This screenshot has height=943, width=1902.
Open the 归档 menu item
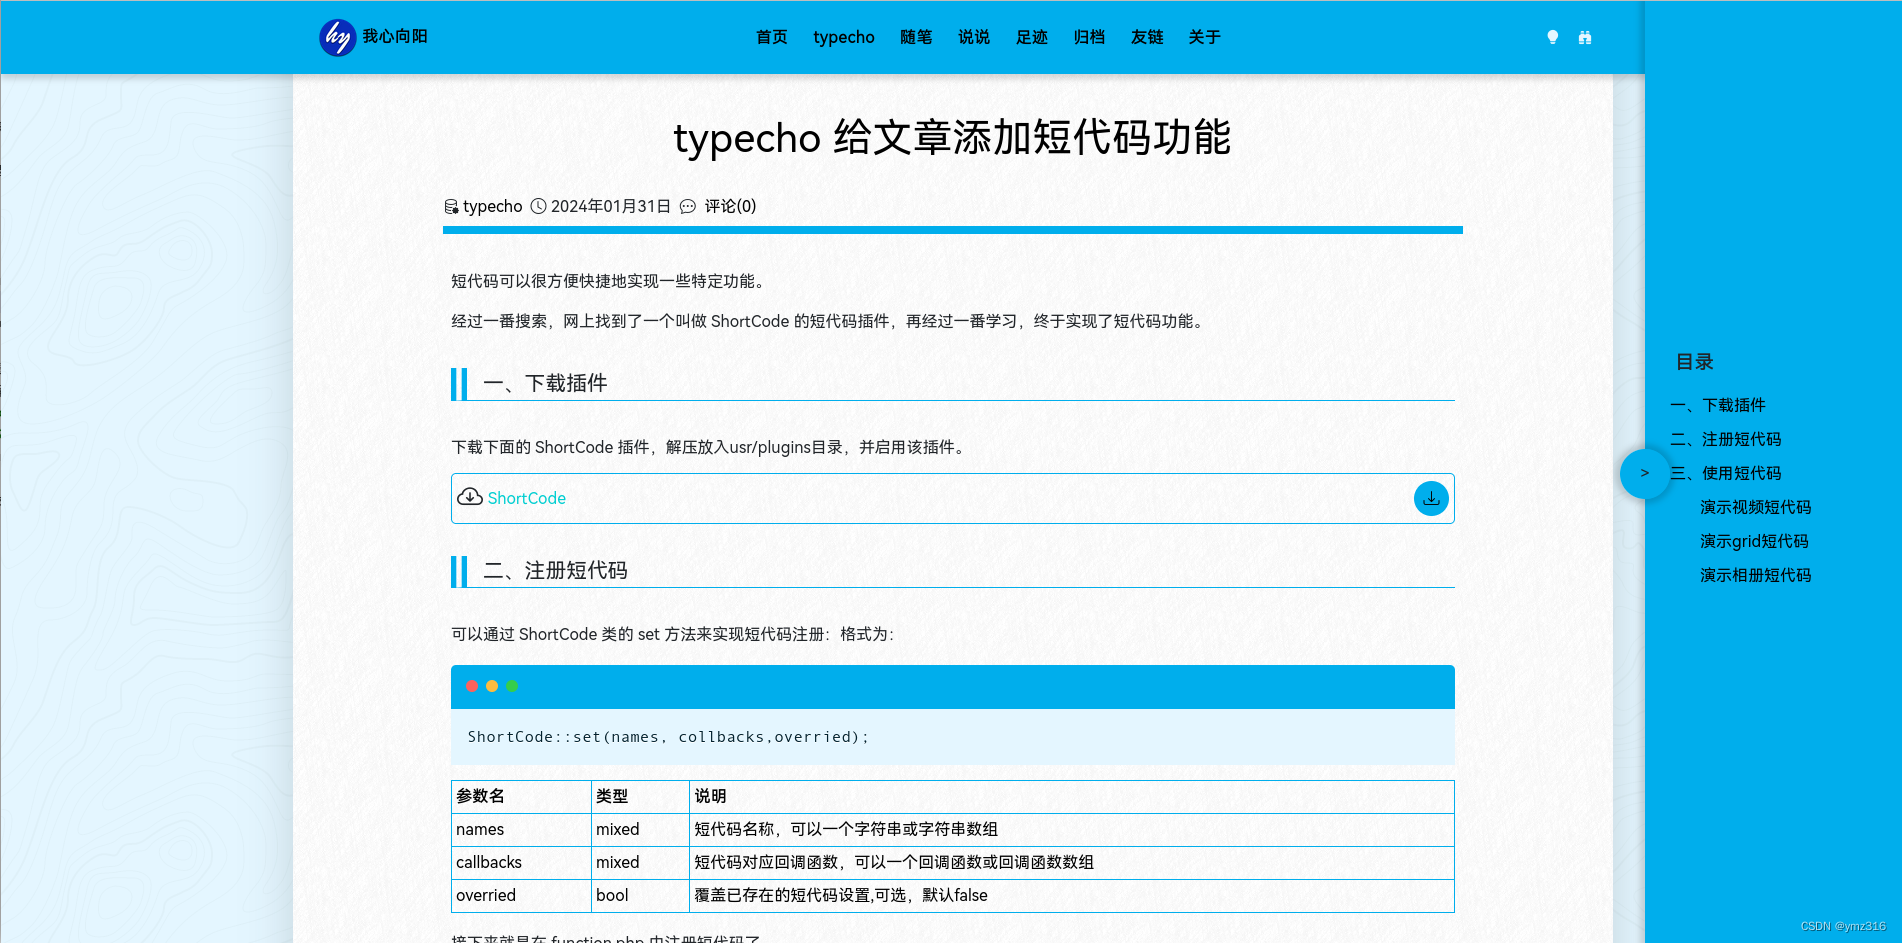click(1089, 37)
